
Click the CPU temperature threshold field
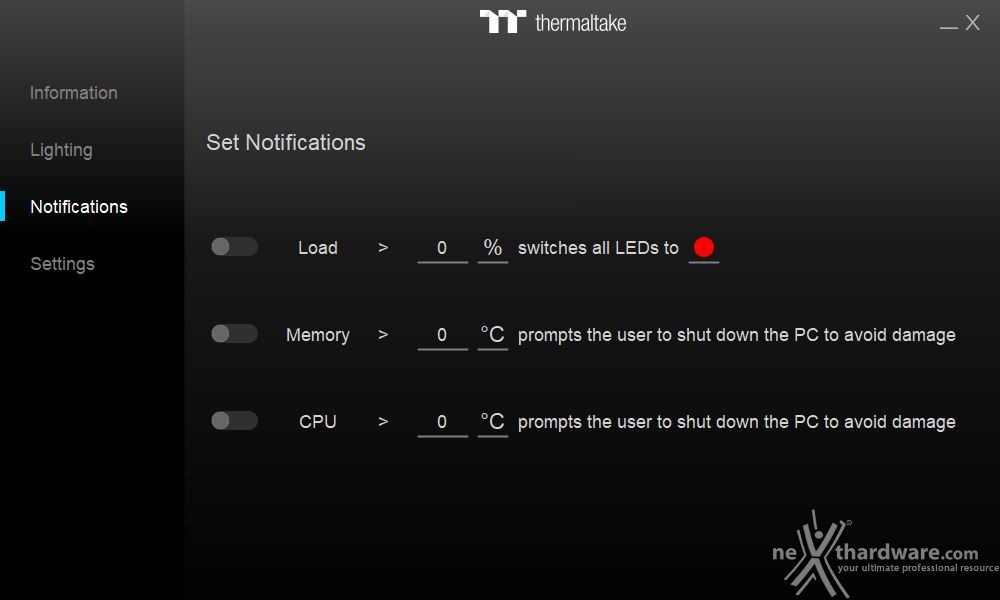point(442,422)
